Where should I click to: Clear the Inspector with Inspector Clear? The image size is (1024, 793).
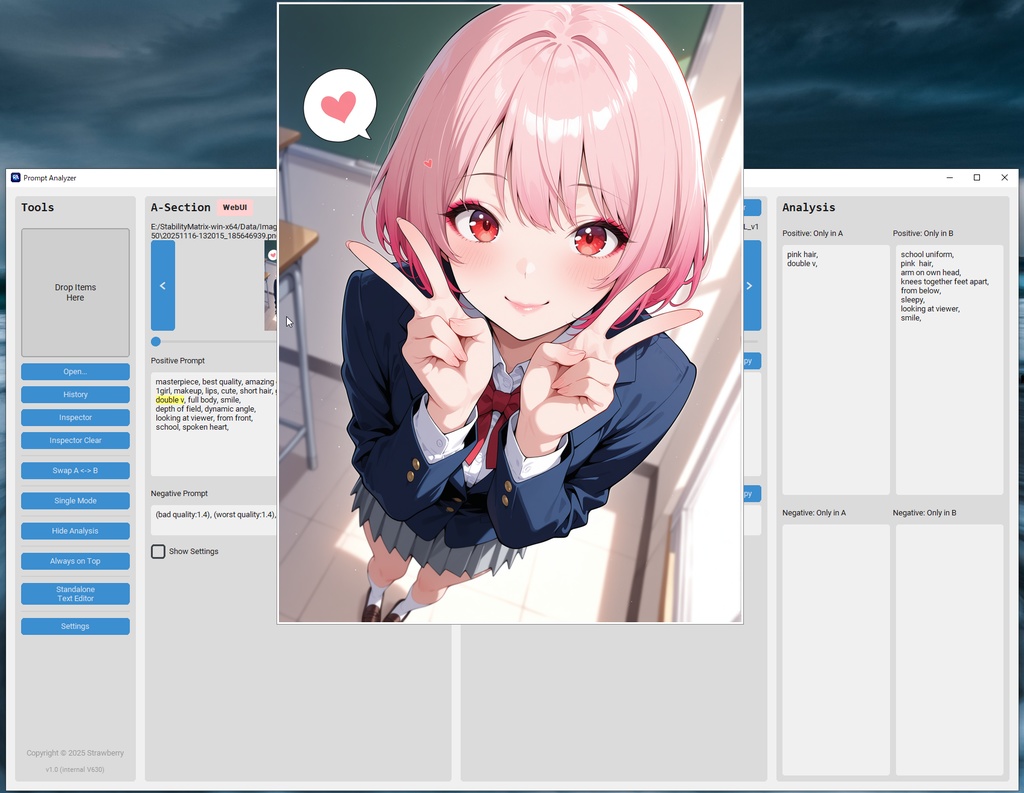tap(74, 440)
